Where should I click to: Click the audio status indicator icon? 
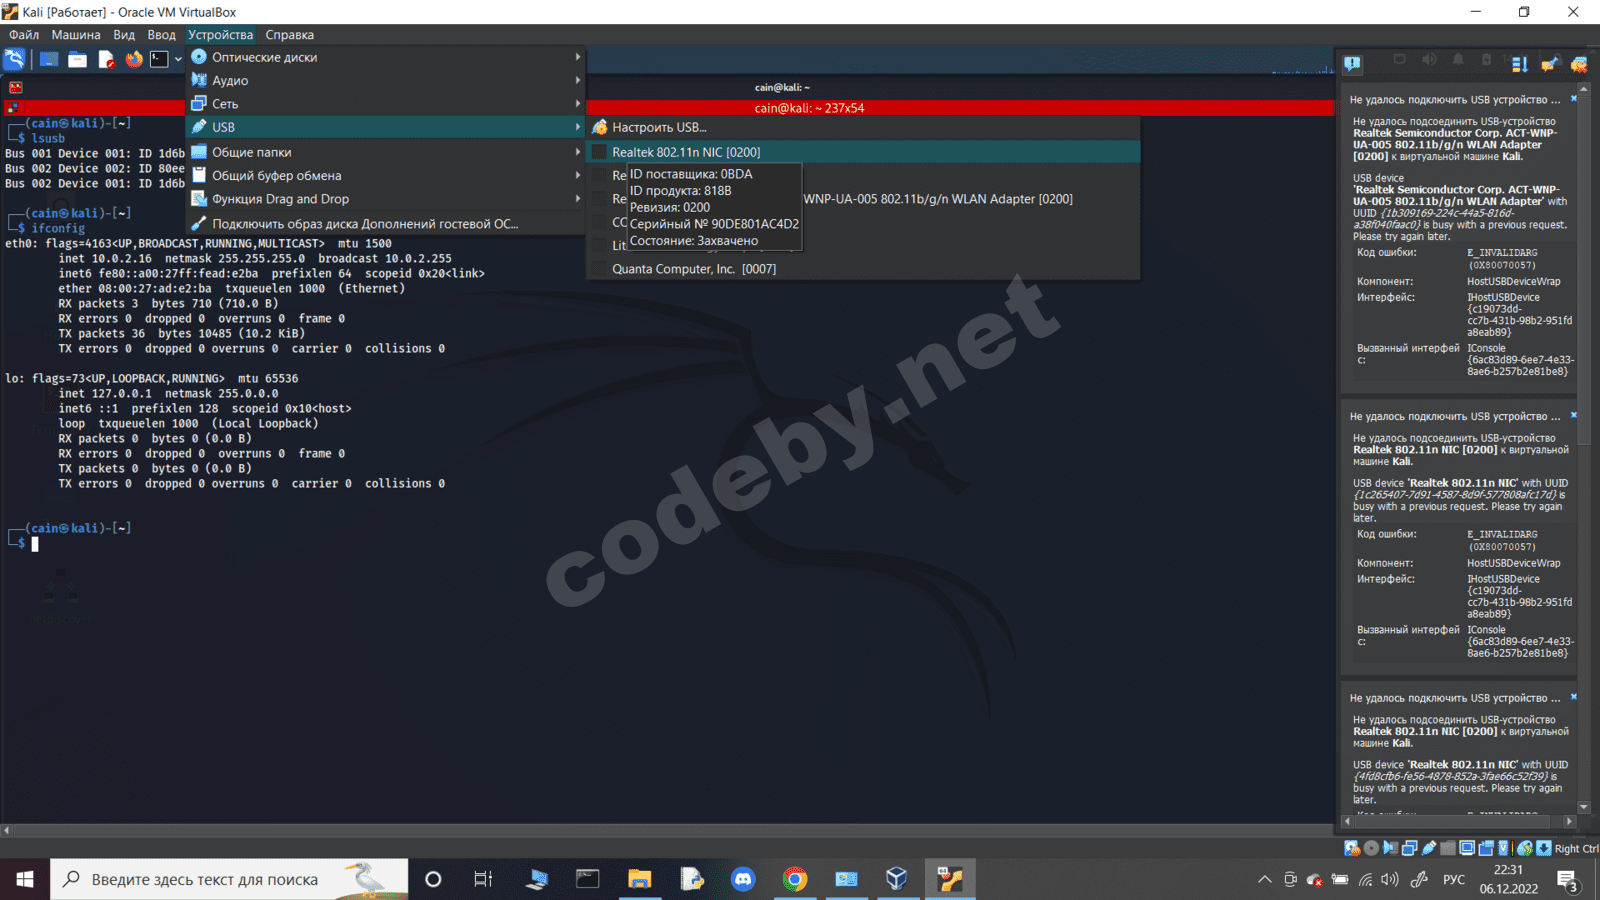1390,848
